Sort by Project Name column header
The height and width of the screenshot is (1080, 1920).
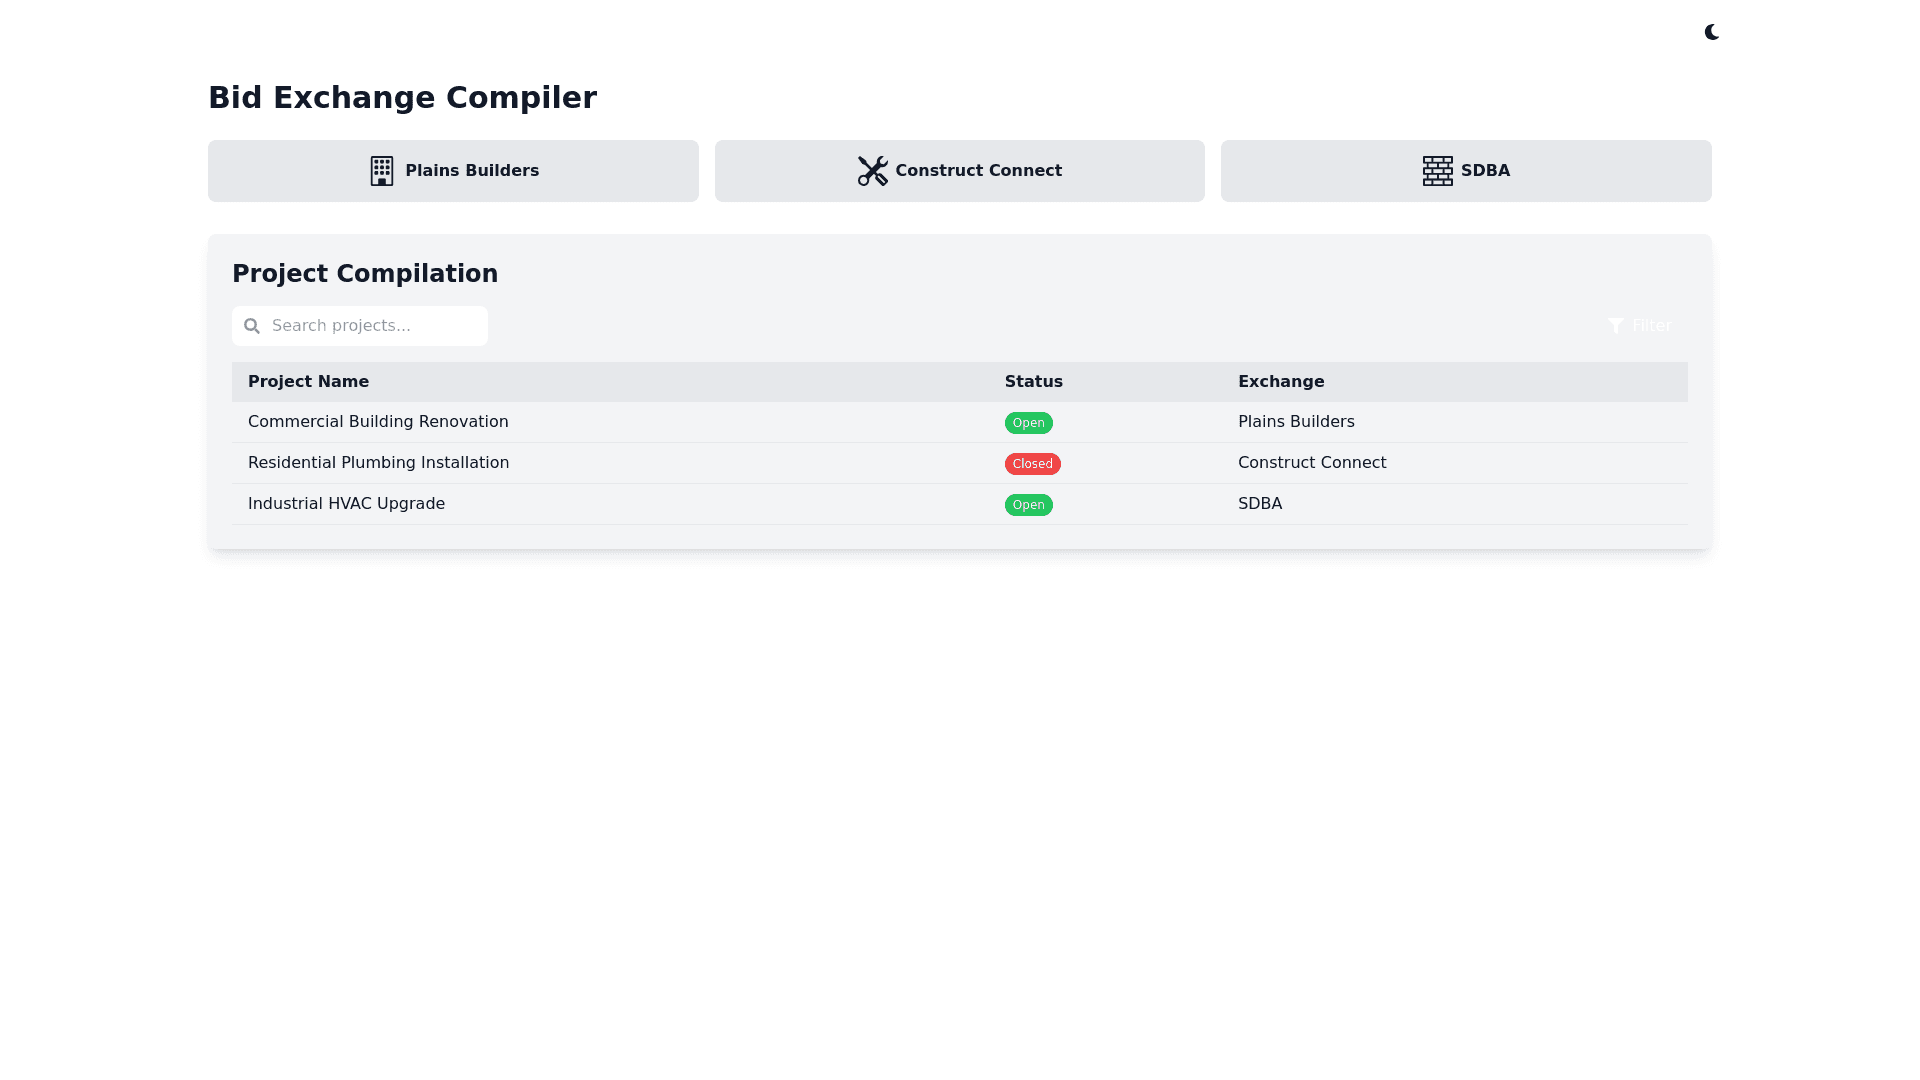tap(308, 382)
